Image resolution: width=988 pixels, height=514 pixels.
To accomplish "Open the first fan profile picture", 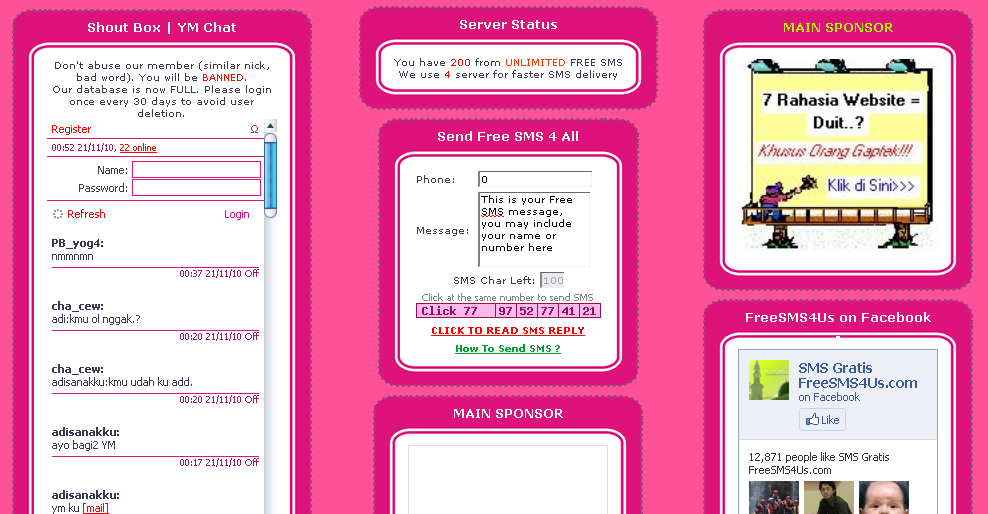I will [773, 498].
